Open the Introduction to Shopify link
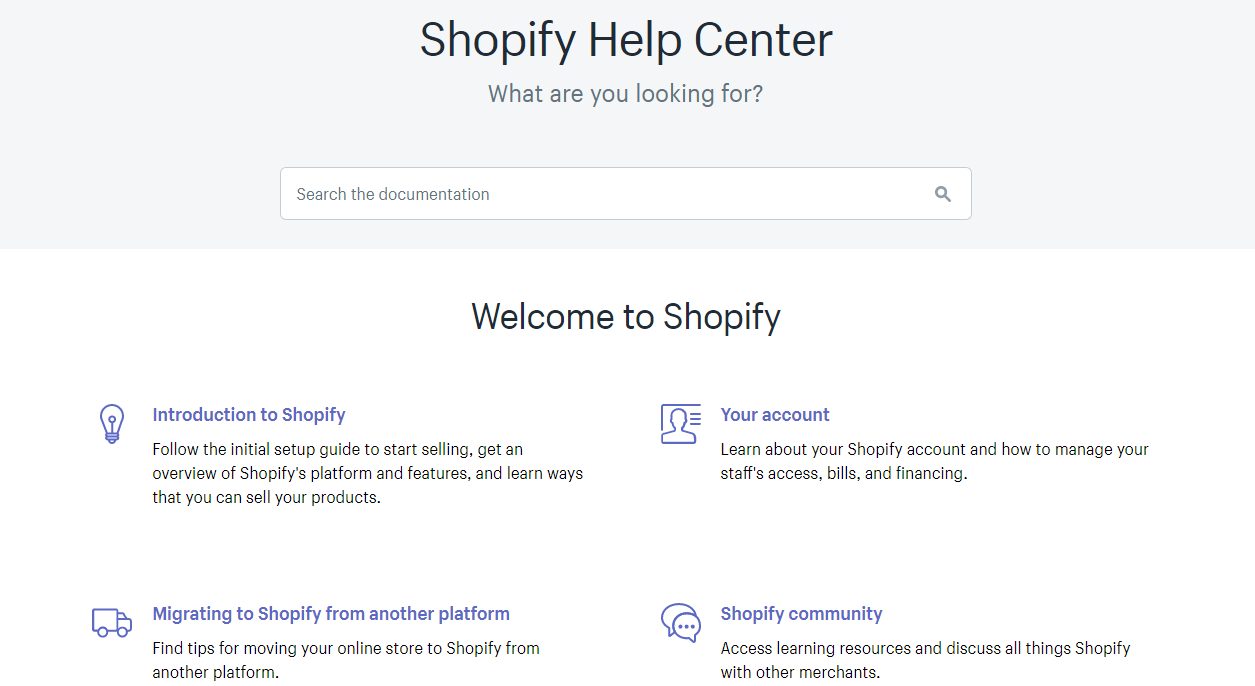This screenshot has width=1255, height=686. [x=249, y=415]
